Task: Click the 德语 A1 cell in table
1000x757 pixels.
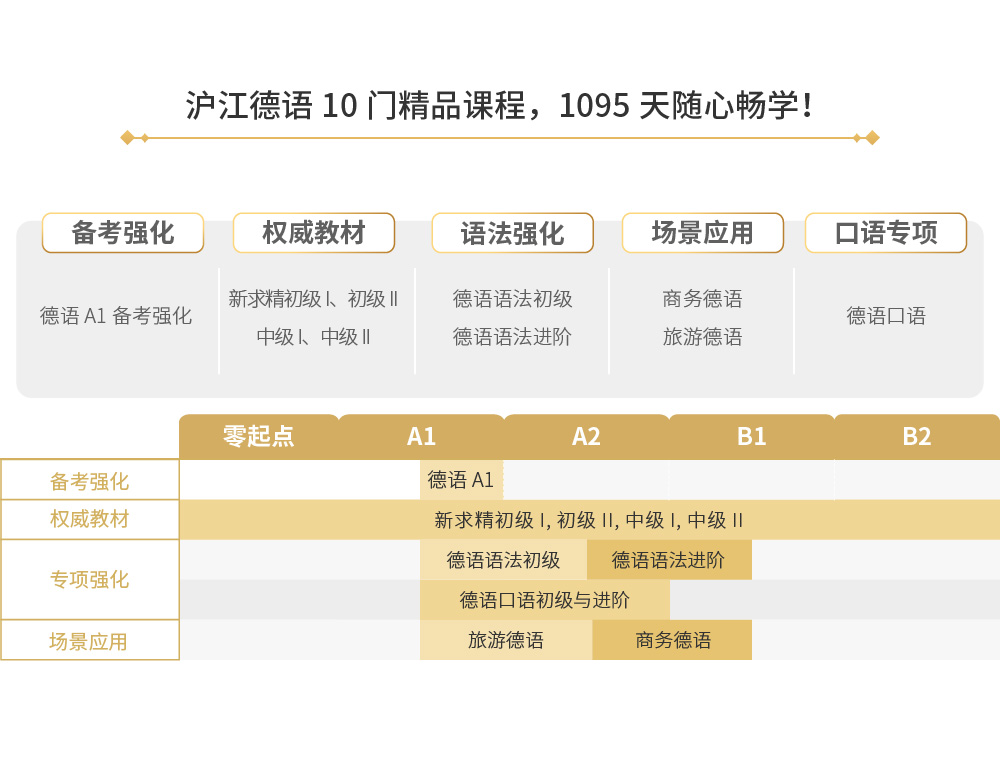Action: coord(461,480)
